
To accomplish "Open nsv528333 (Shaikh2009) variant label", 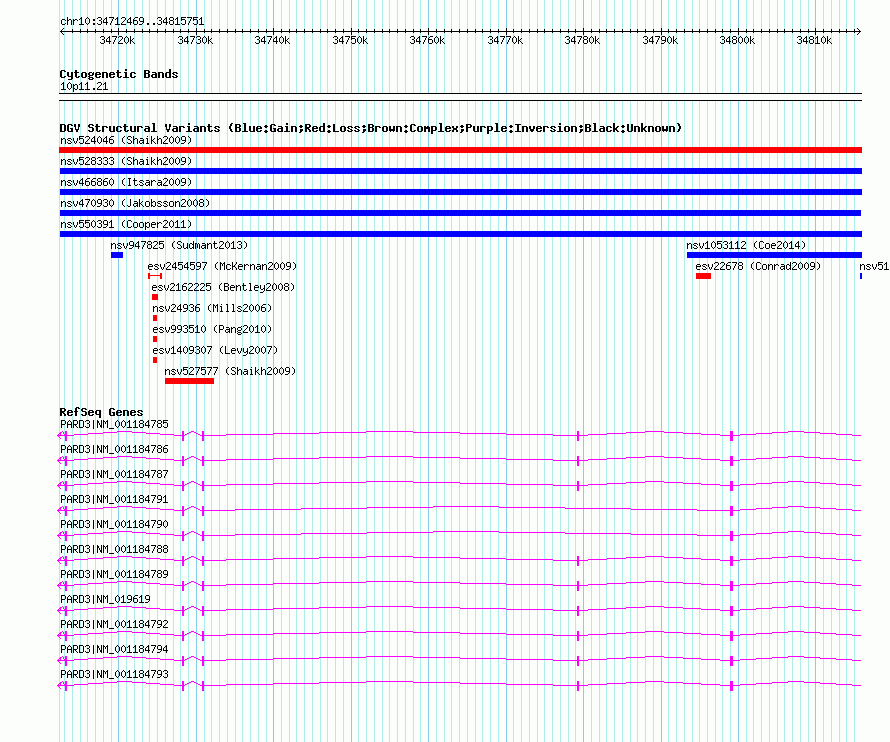I will (x=126, y=161).
